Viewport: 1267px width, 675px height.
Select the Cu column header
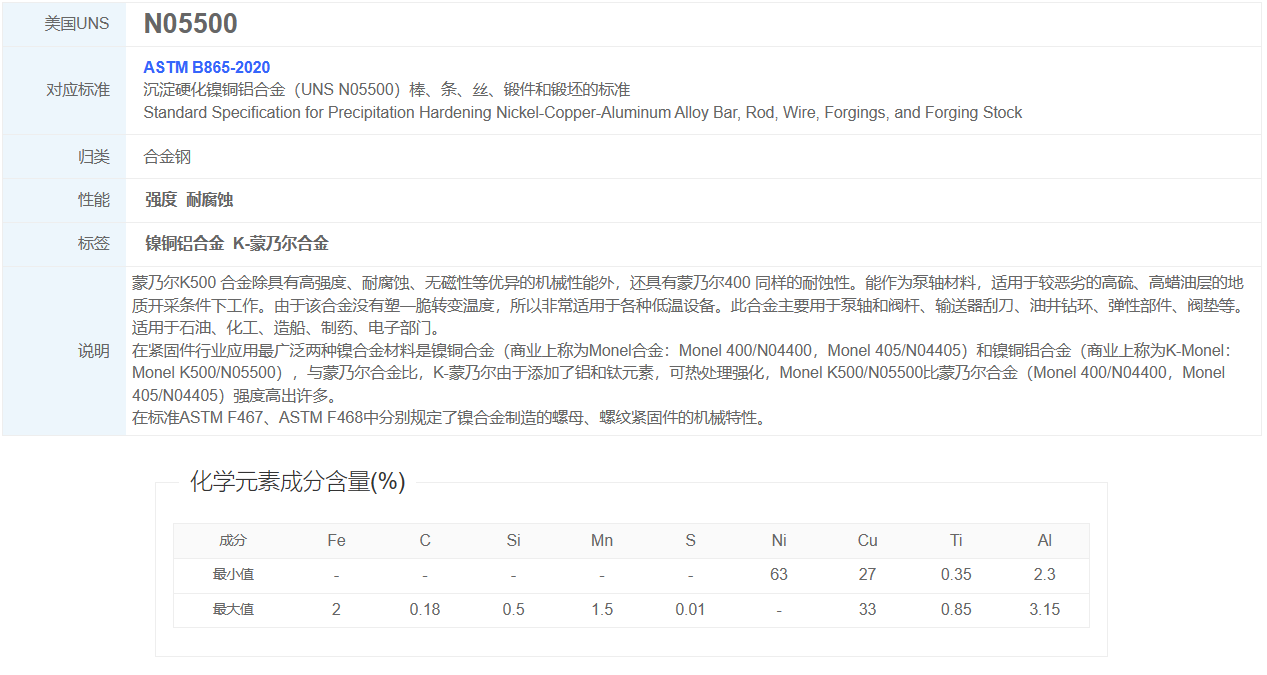click(867, 541)
